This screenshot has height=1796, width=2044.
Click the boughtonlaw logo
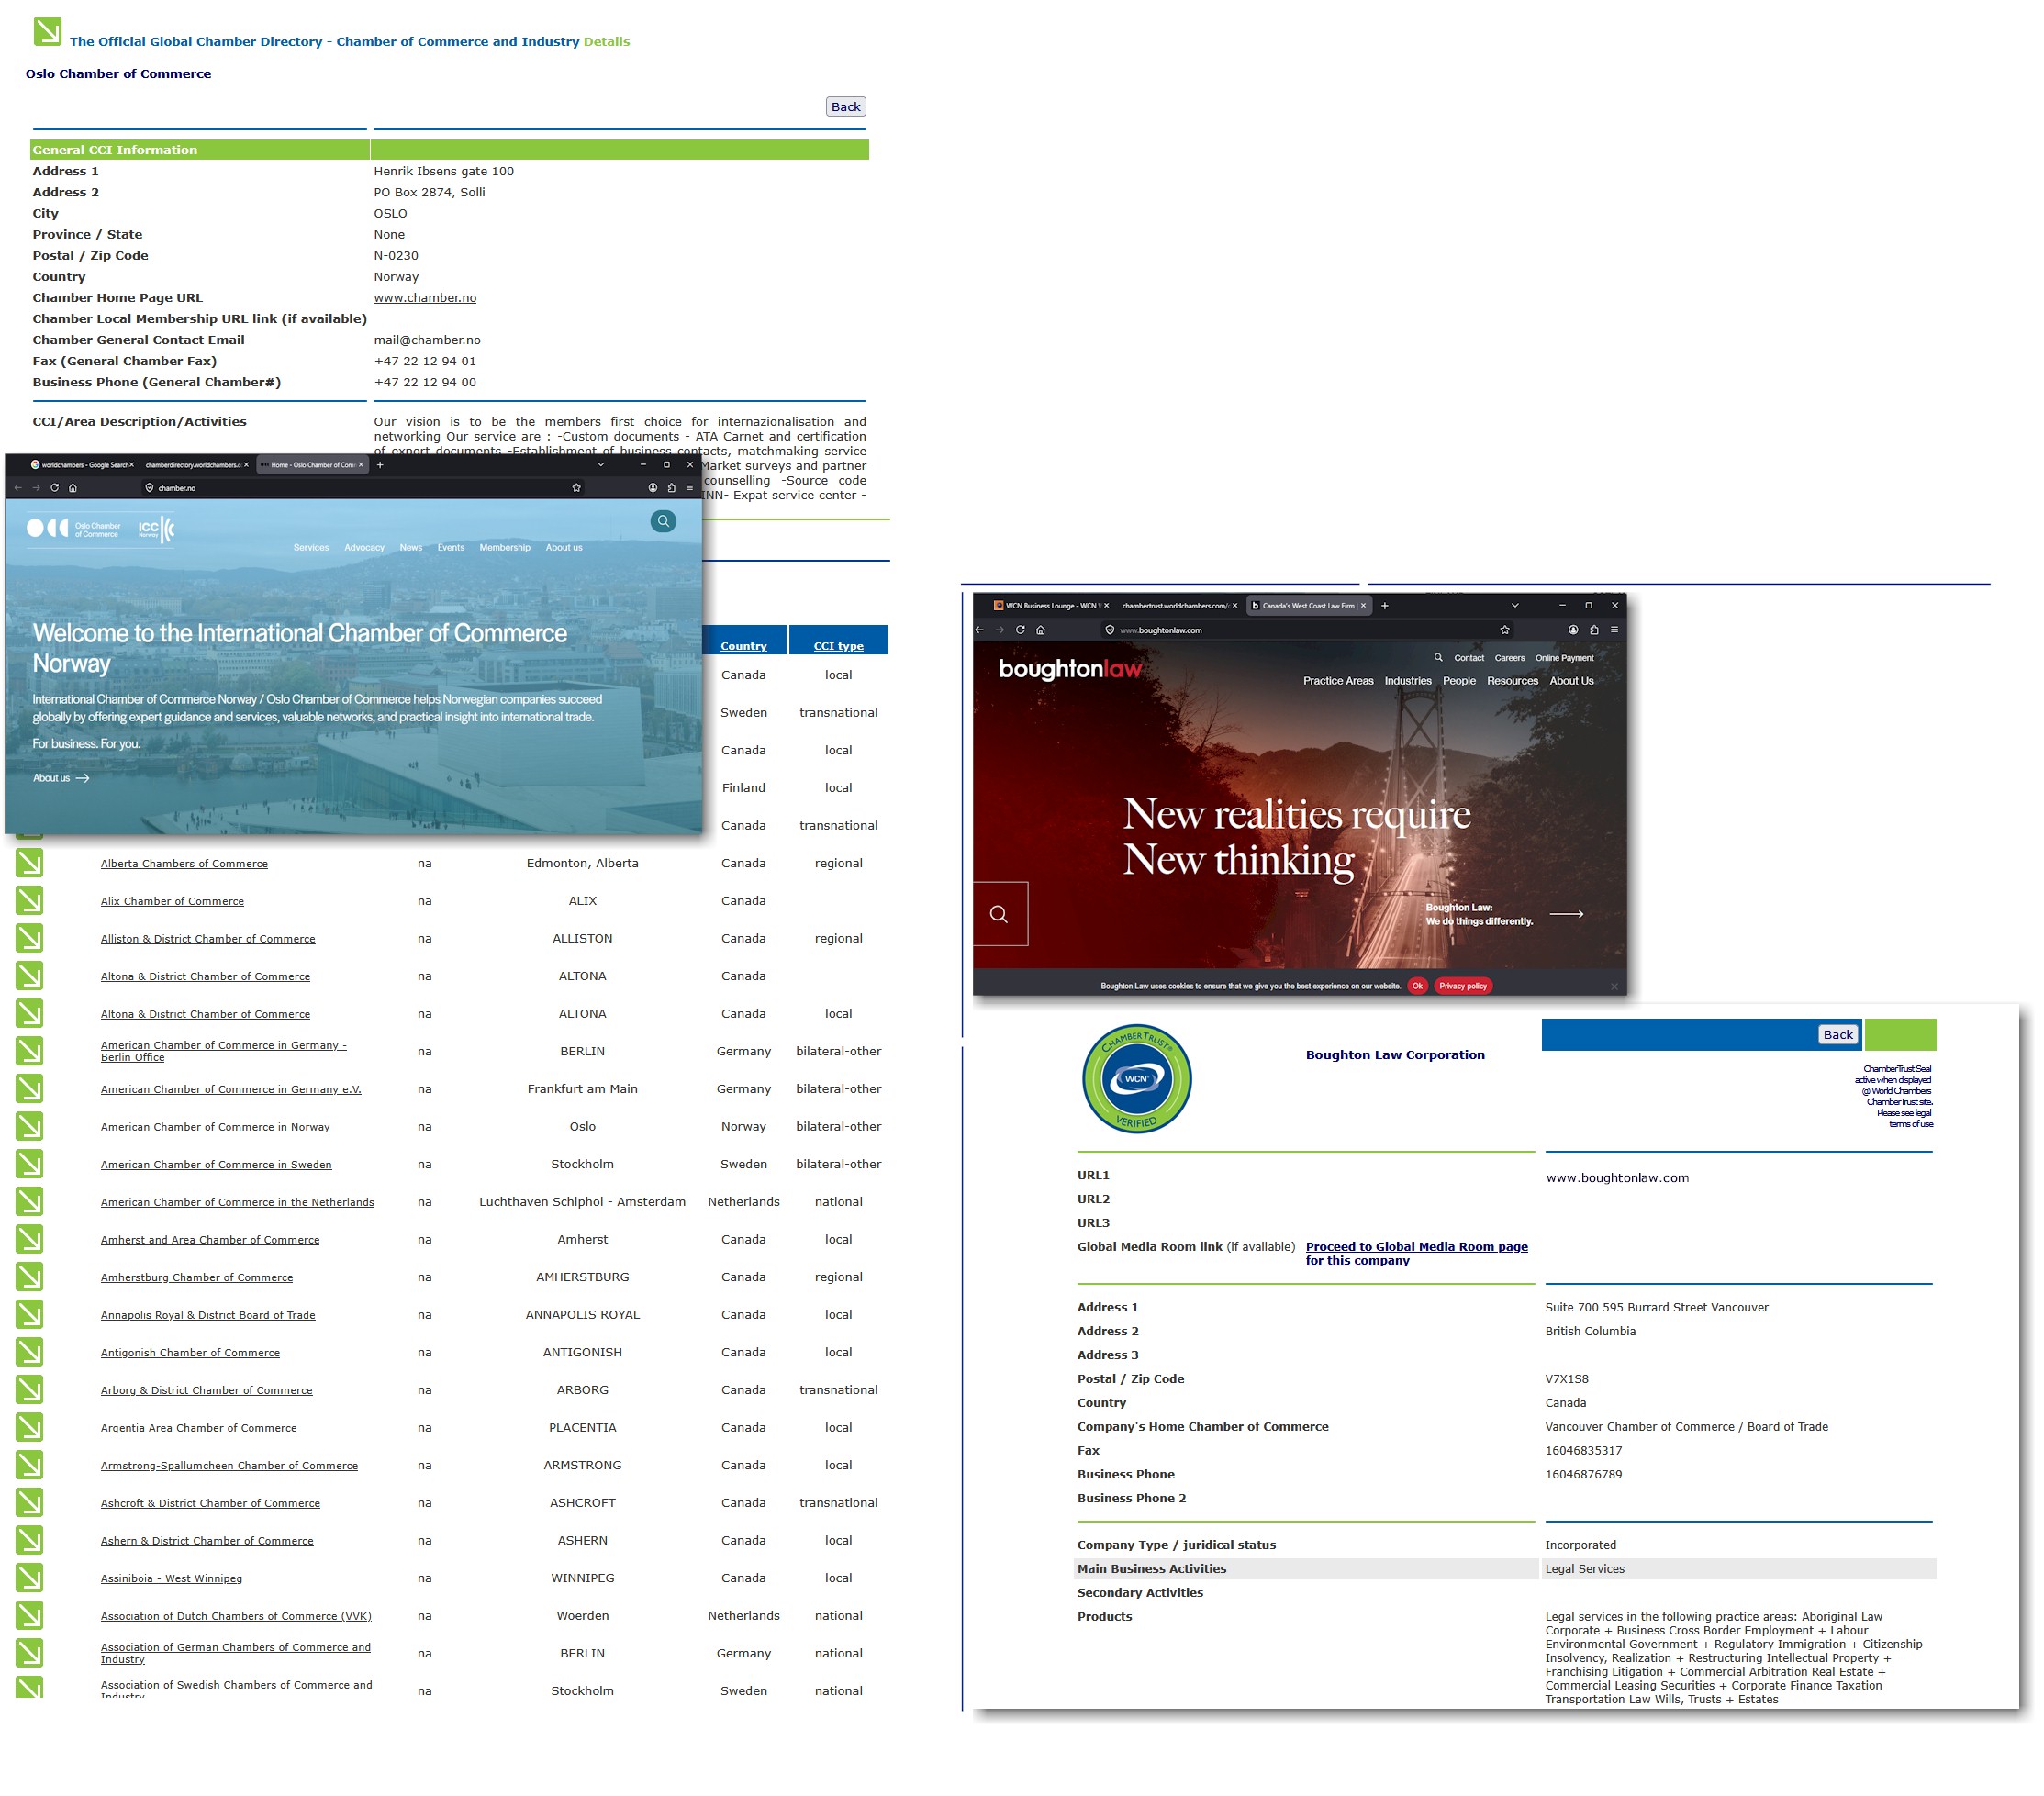point(1069,669)
